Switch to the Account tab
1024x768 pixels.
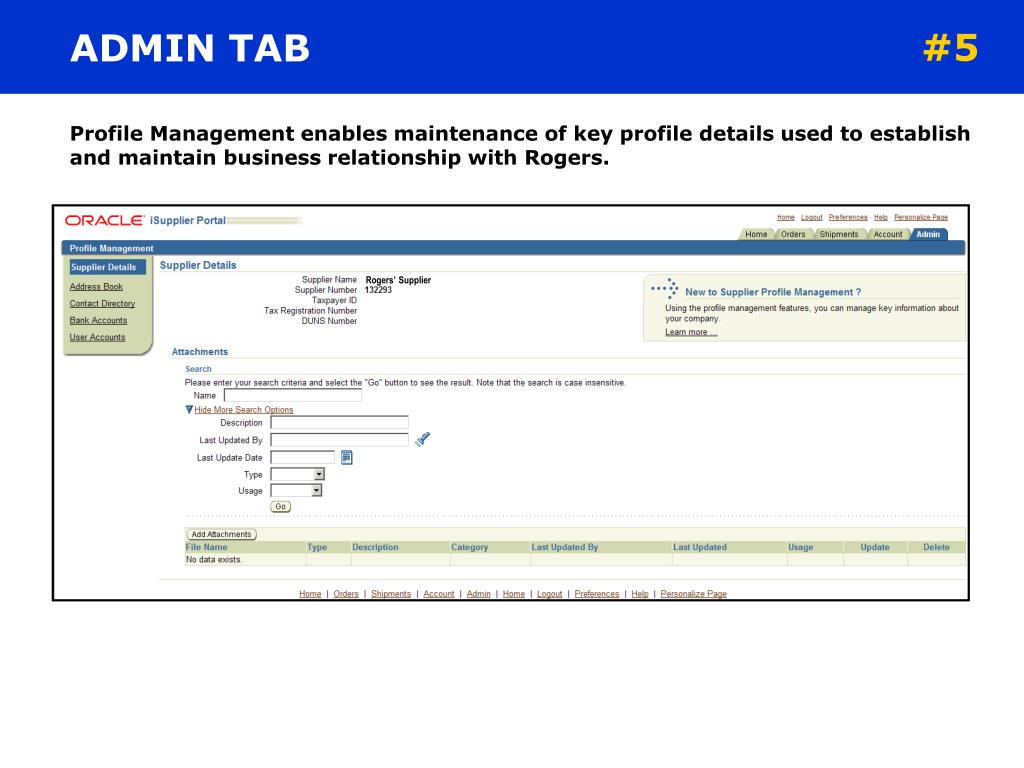point(888,234)
